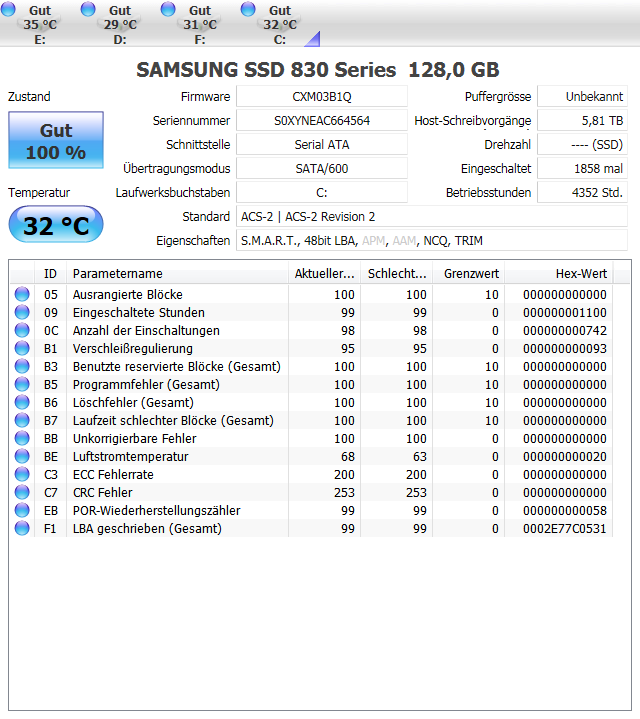
Task: Click the Drehzahl value ---- (SSD)
Action: 582,144
